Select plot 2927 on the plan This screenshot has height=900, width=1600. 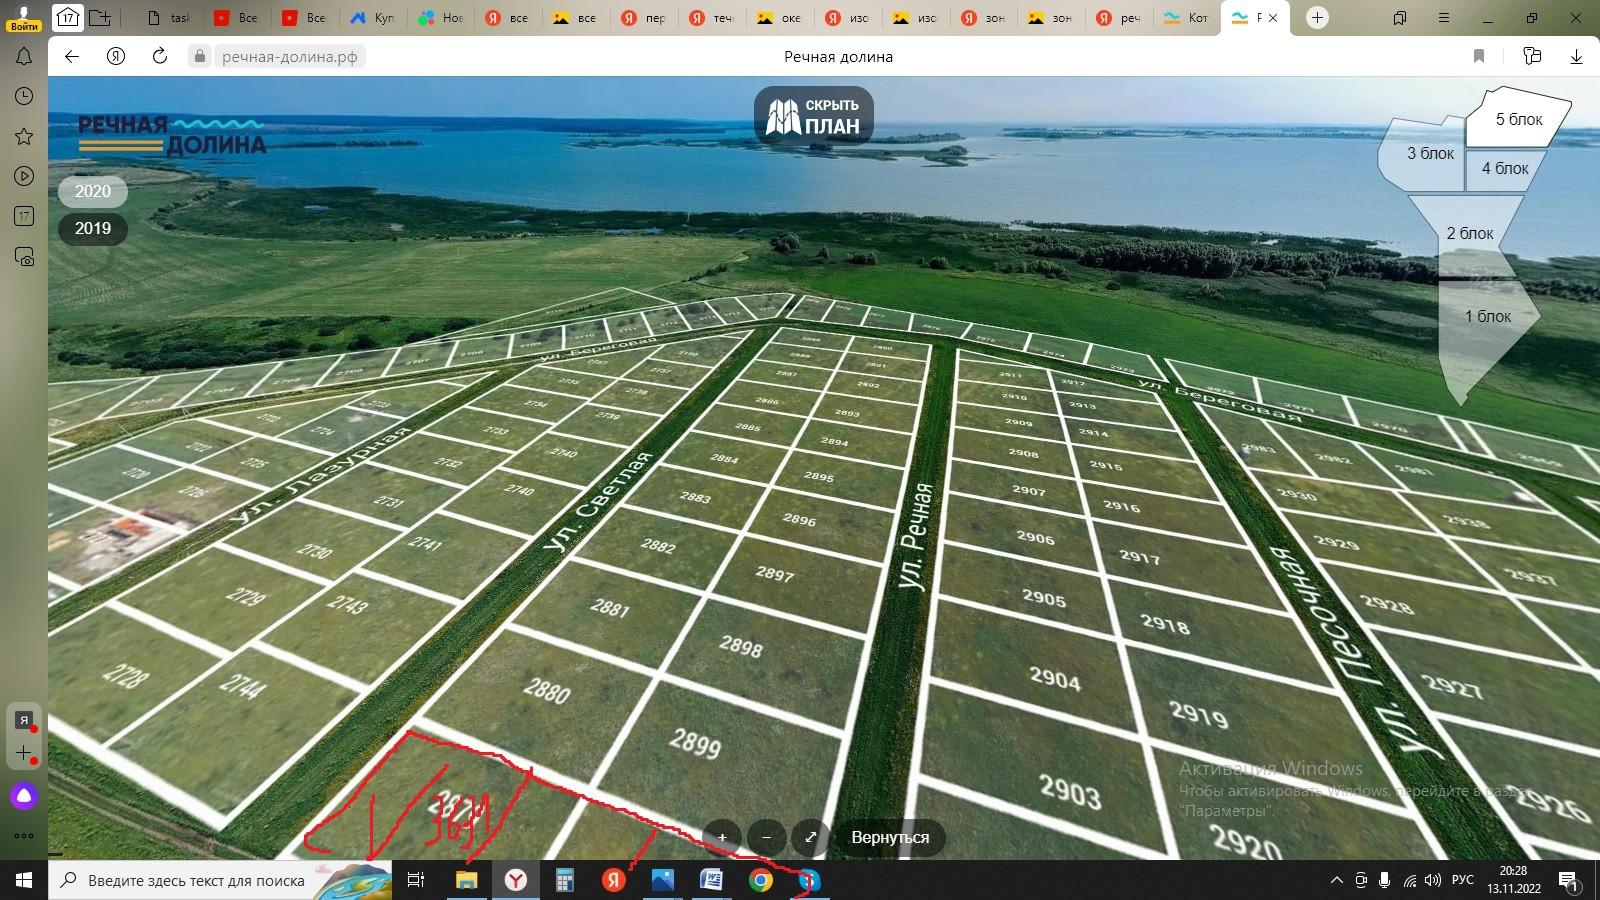pos(1452,686)
